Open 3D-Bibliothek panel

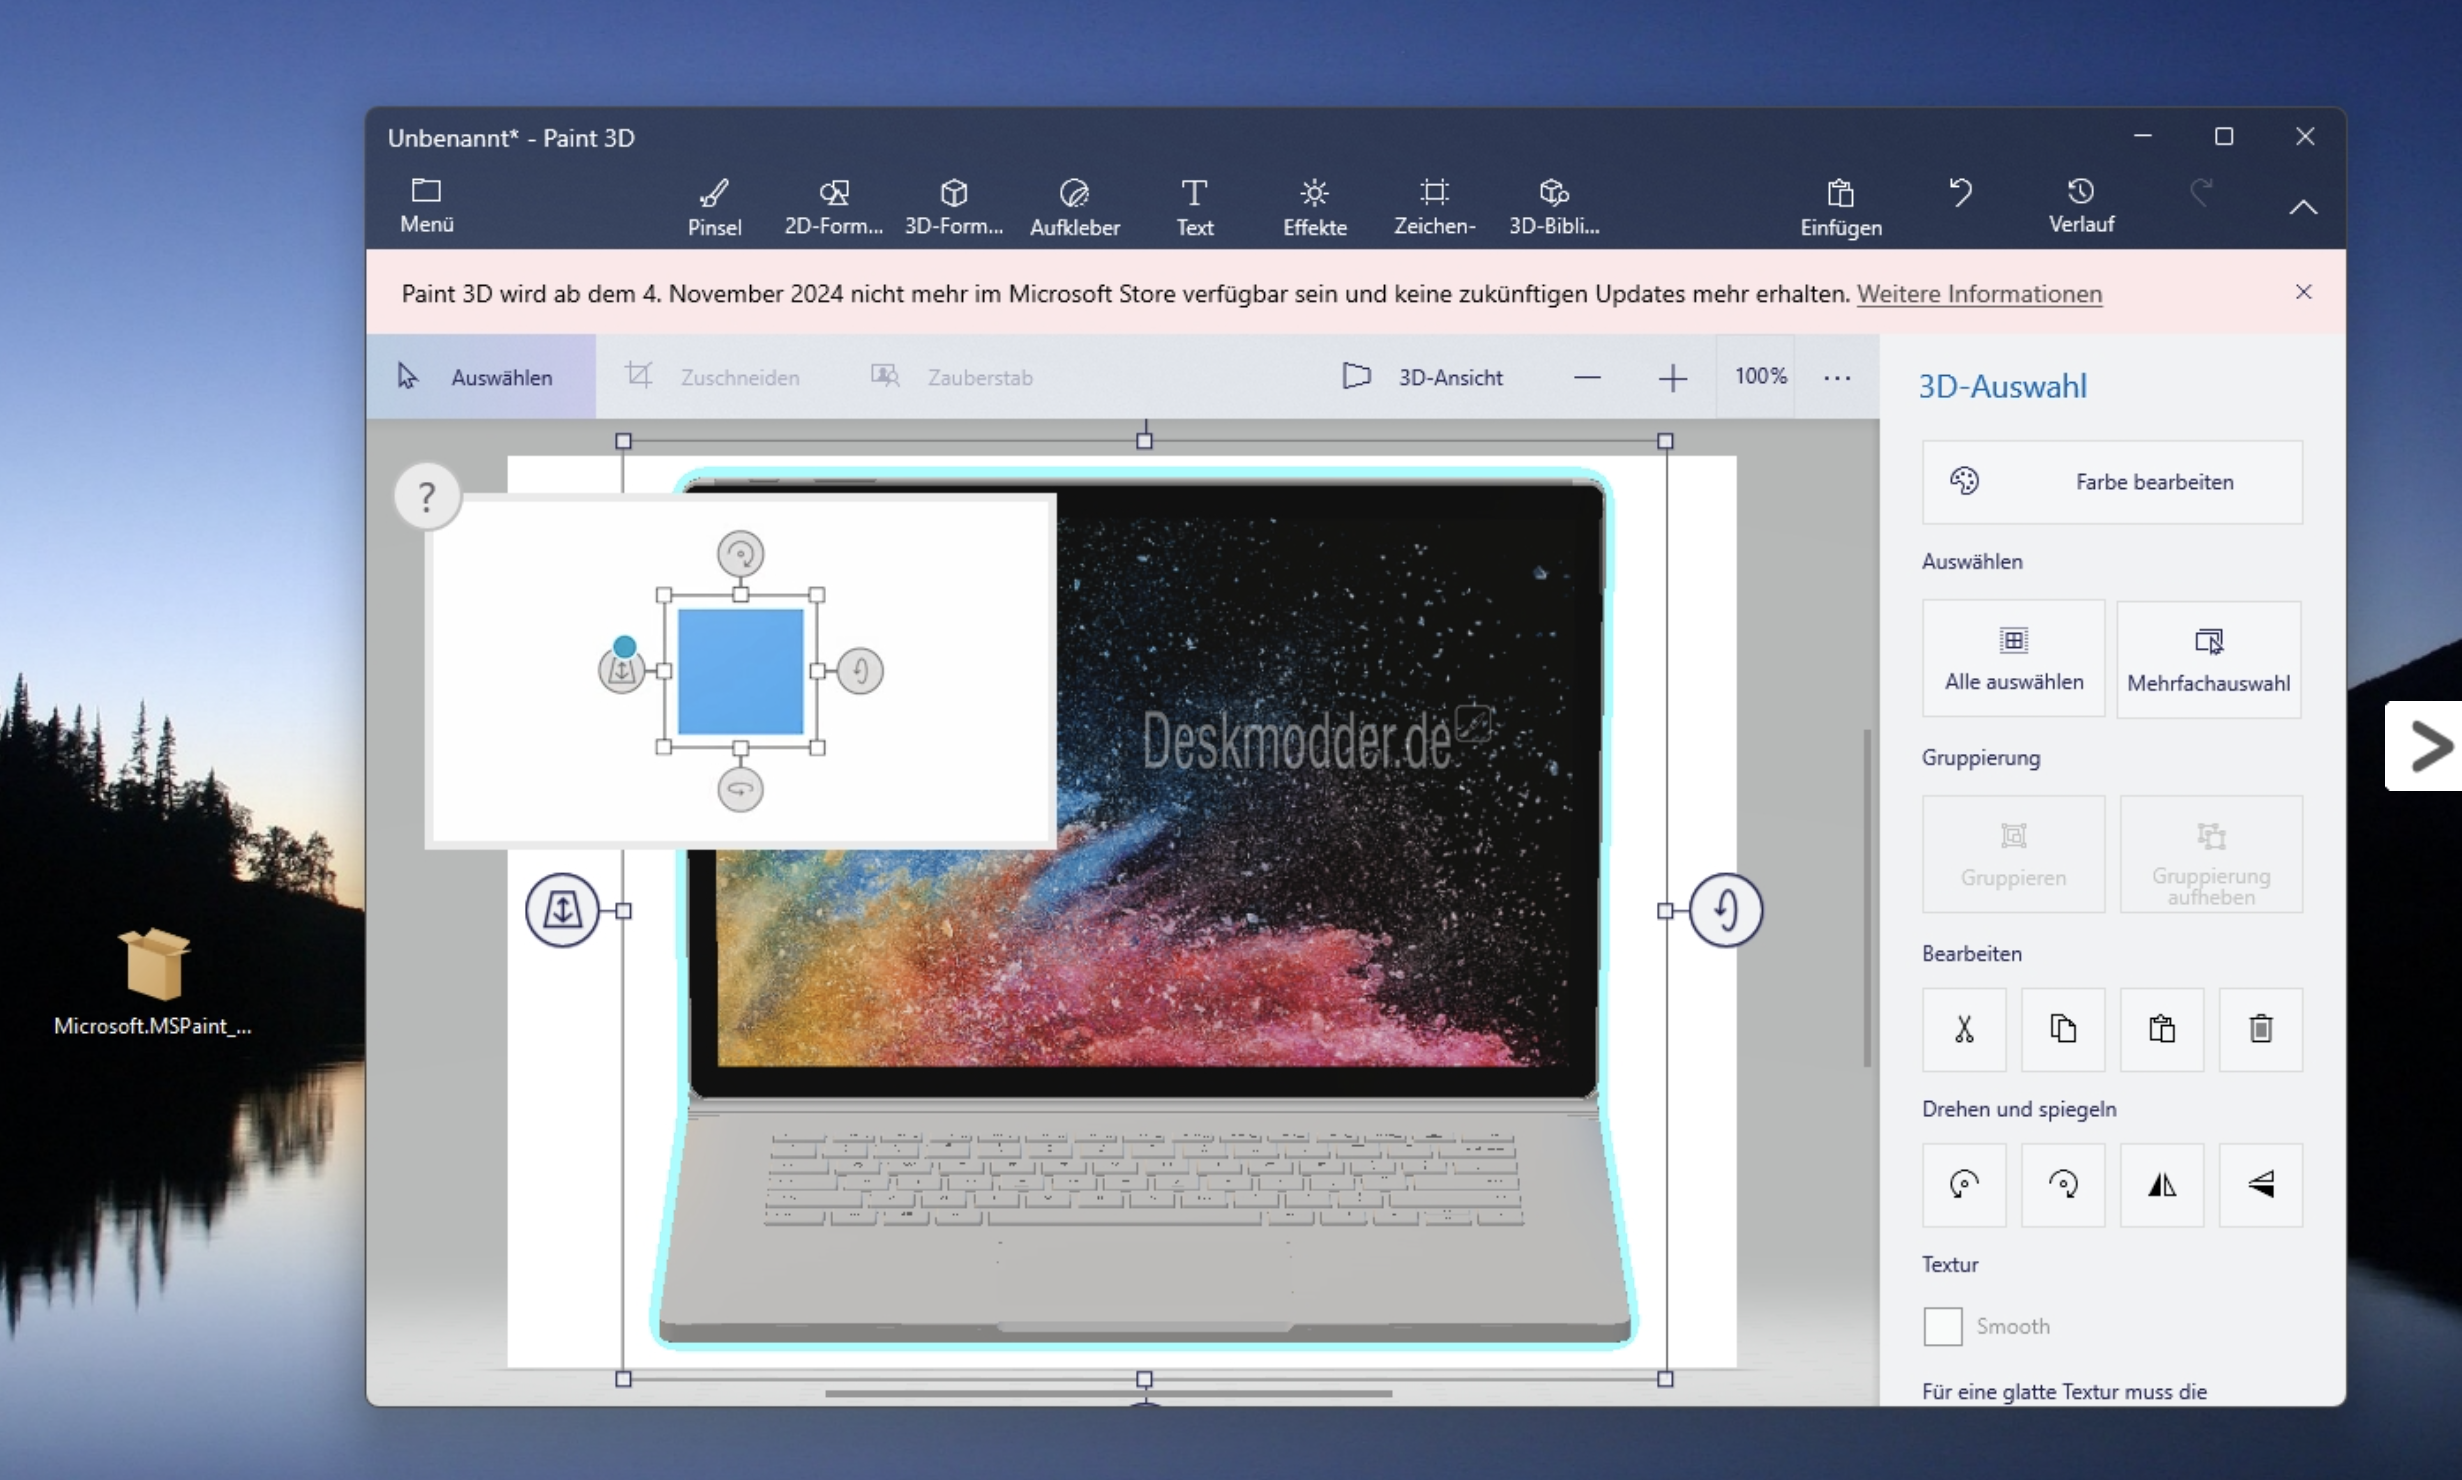(1555, 202)
